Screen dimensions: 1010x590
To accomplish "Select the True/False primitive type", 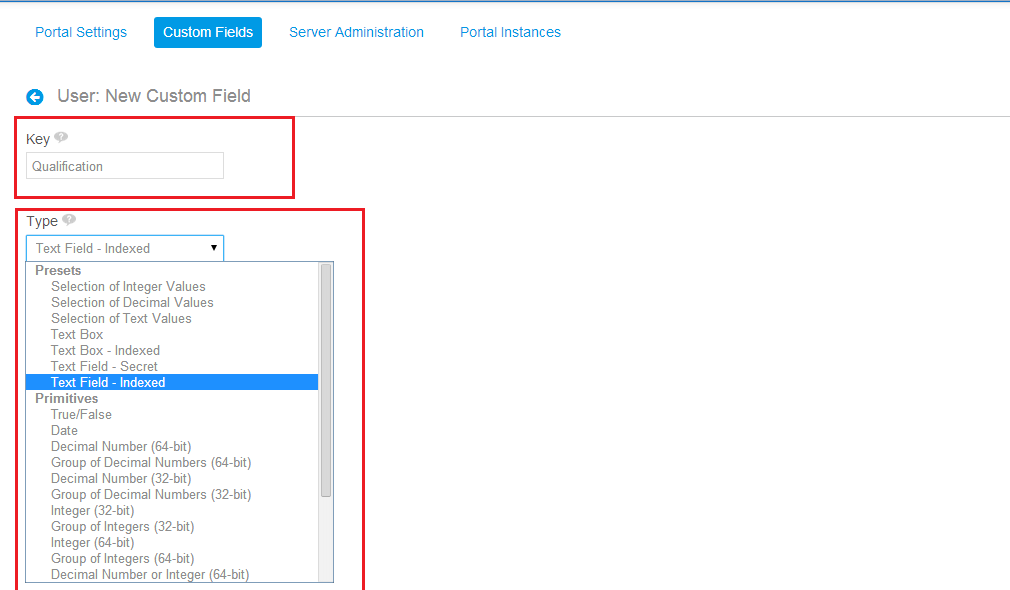I will click(x=172, y=415).
